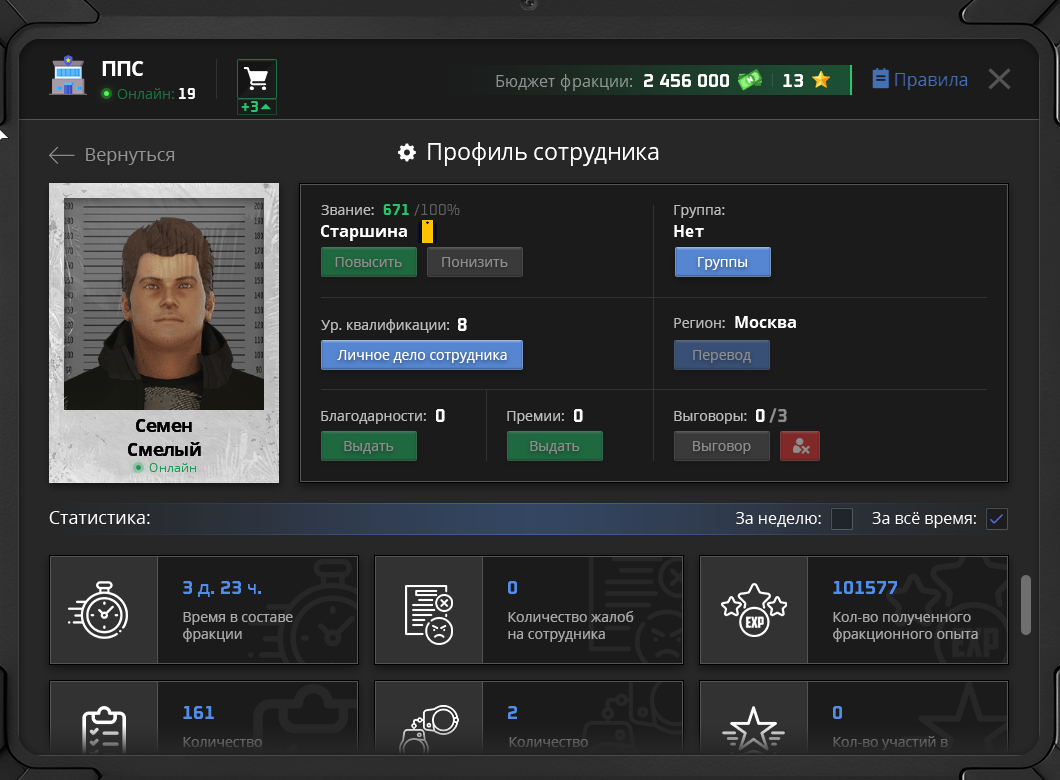Click 'Выдать' button under Благодарности
This screenshot has width=1060, height=780.
[x=368, y=446]
